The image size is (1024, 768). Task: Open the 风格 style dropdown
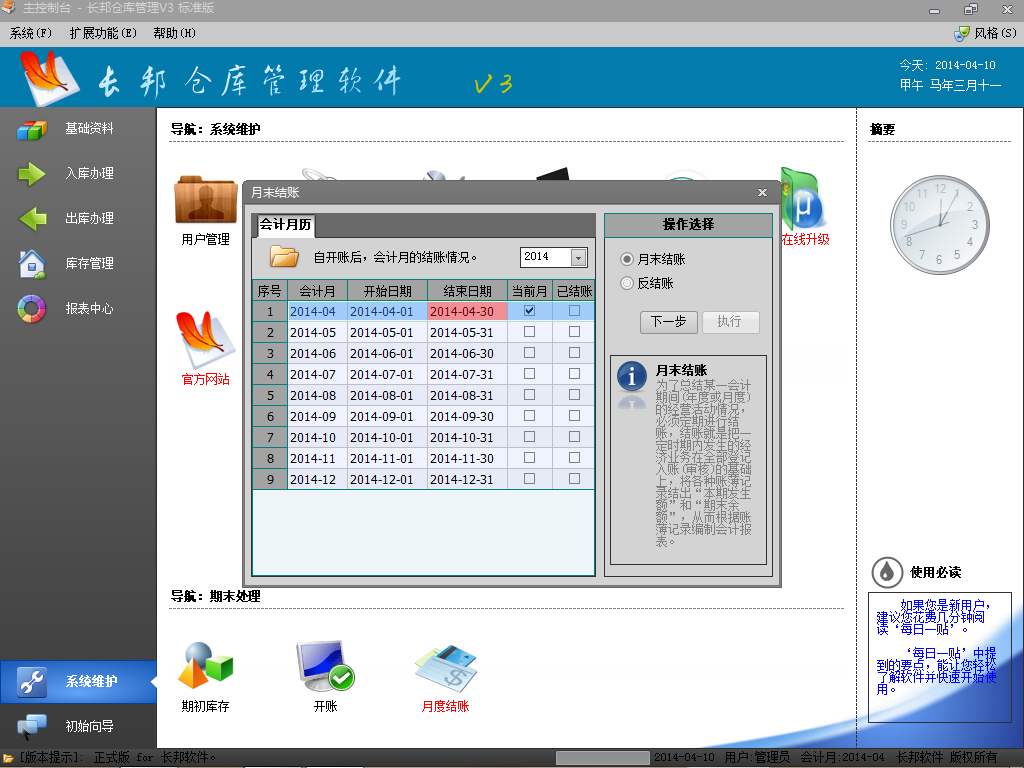tap(984, 33)
